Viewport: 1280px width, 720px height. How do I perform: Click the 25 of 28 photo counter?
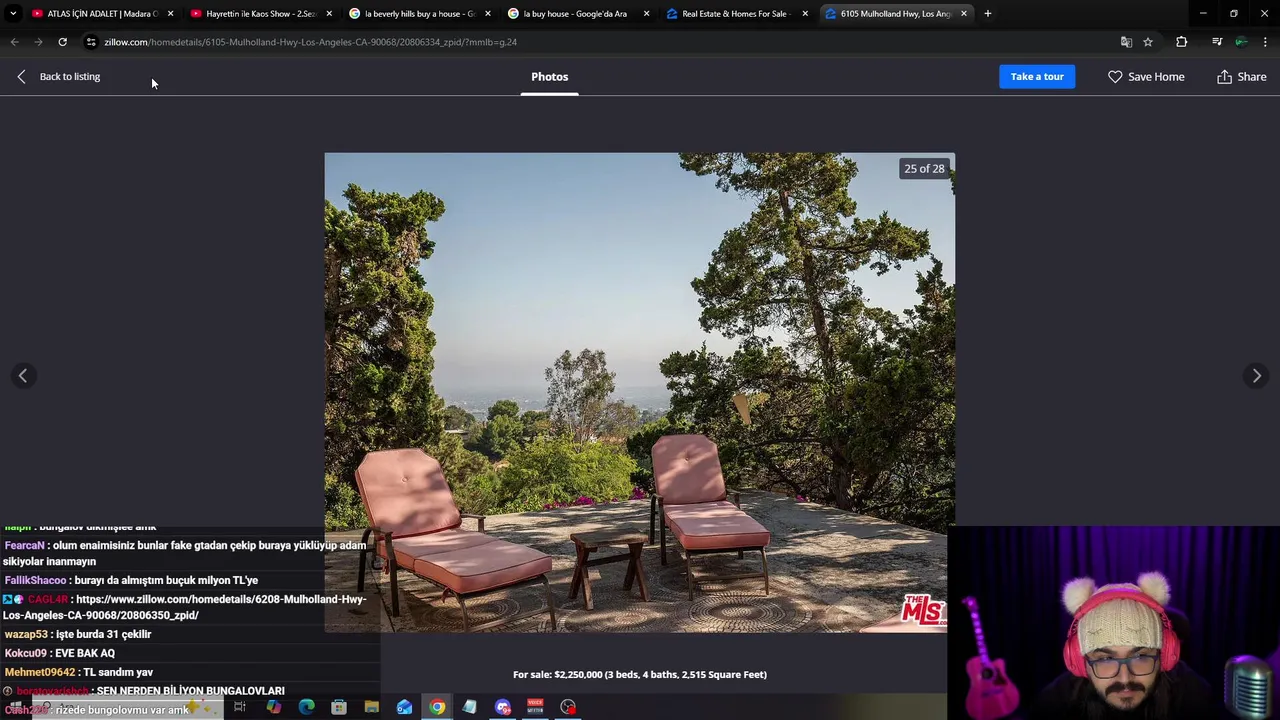pyautogui.click(x=924, y=168)
